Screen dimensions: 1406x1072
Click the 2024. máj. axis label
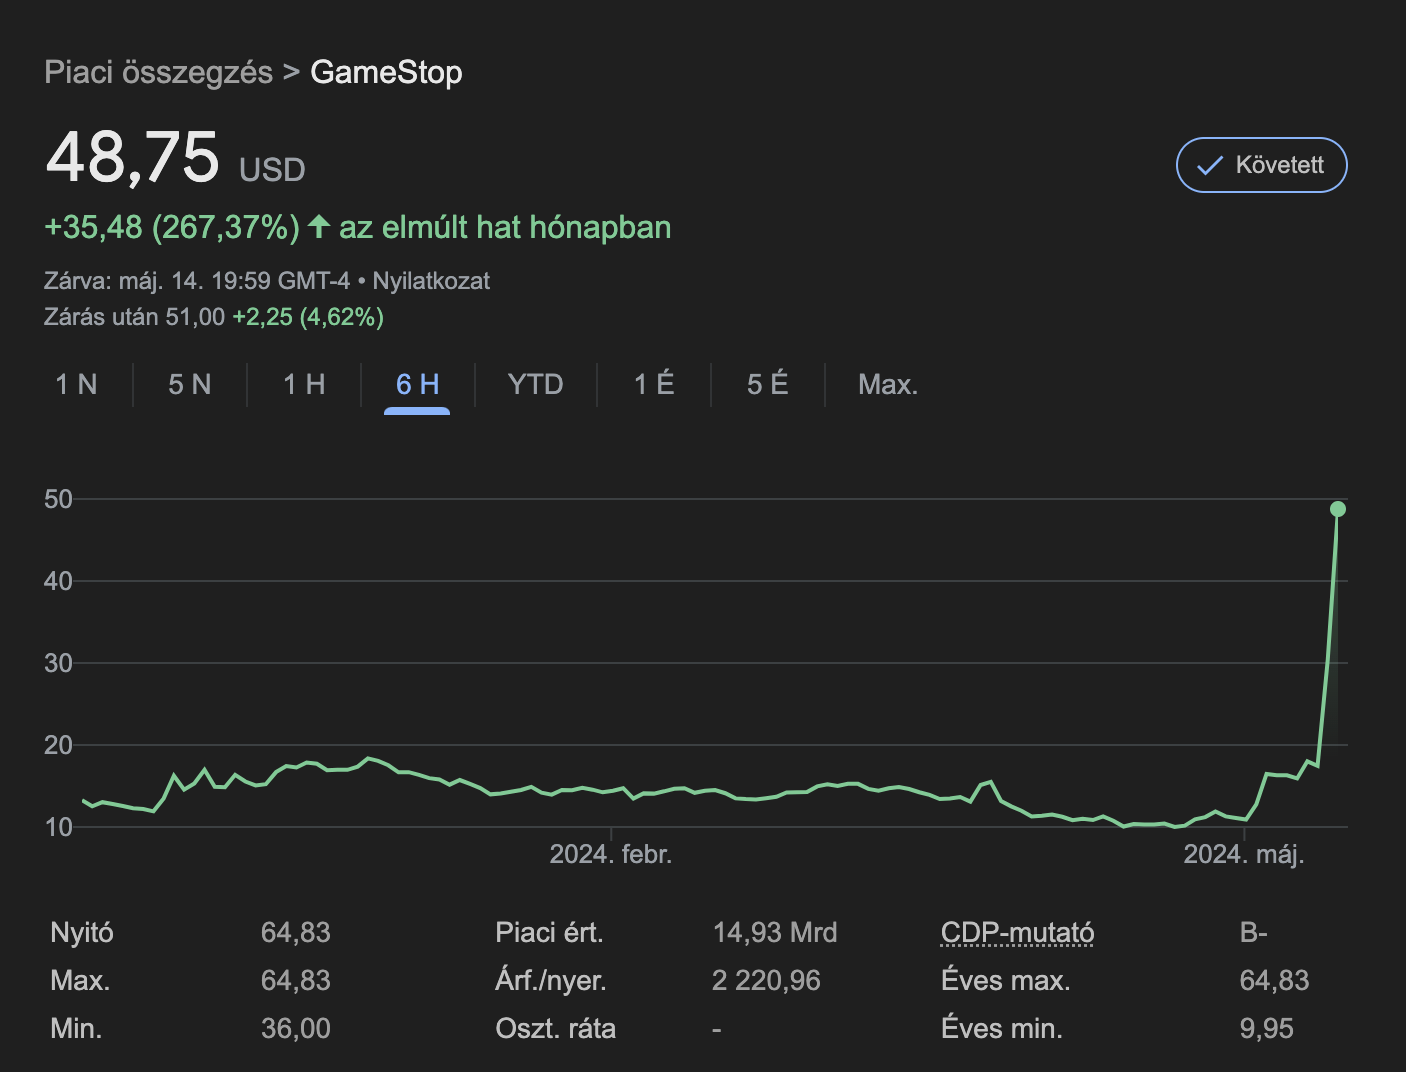(x=1244, y=854)
